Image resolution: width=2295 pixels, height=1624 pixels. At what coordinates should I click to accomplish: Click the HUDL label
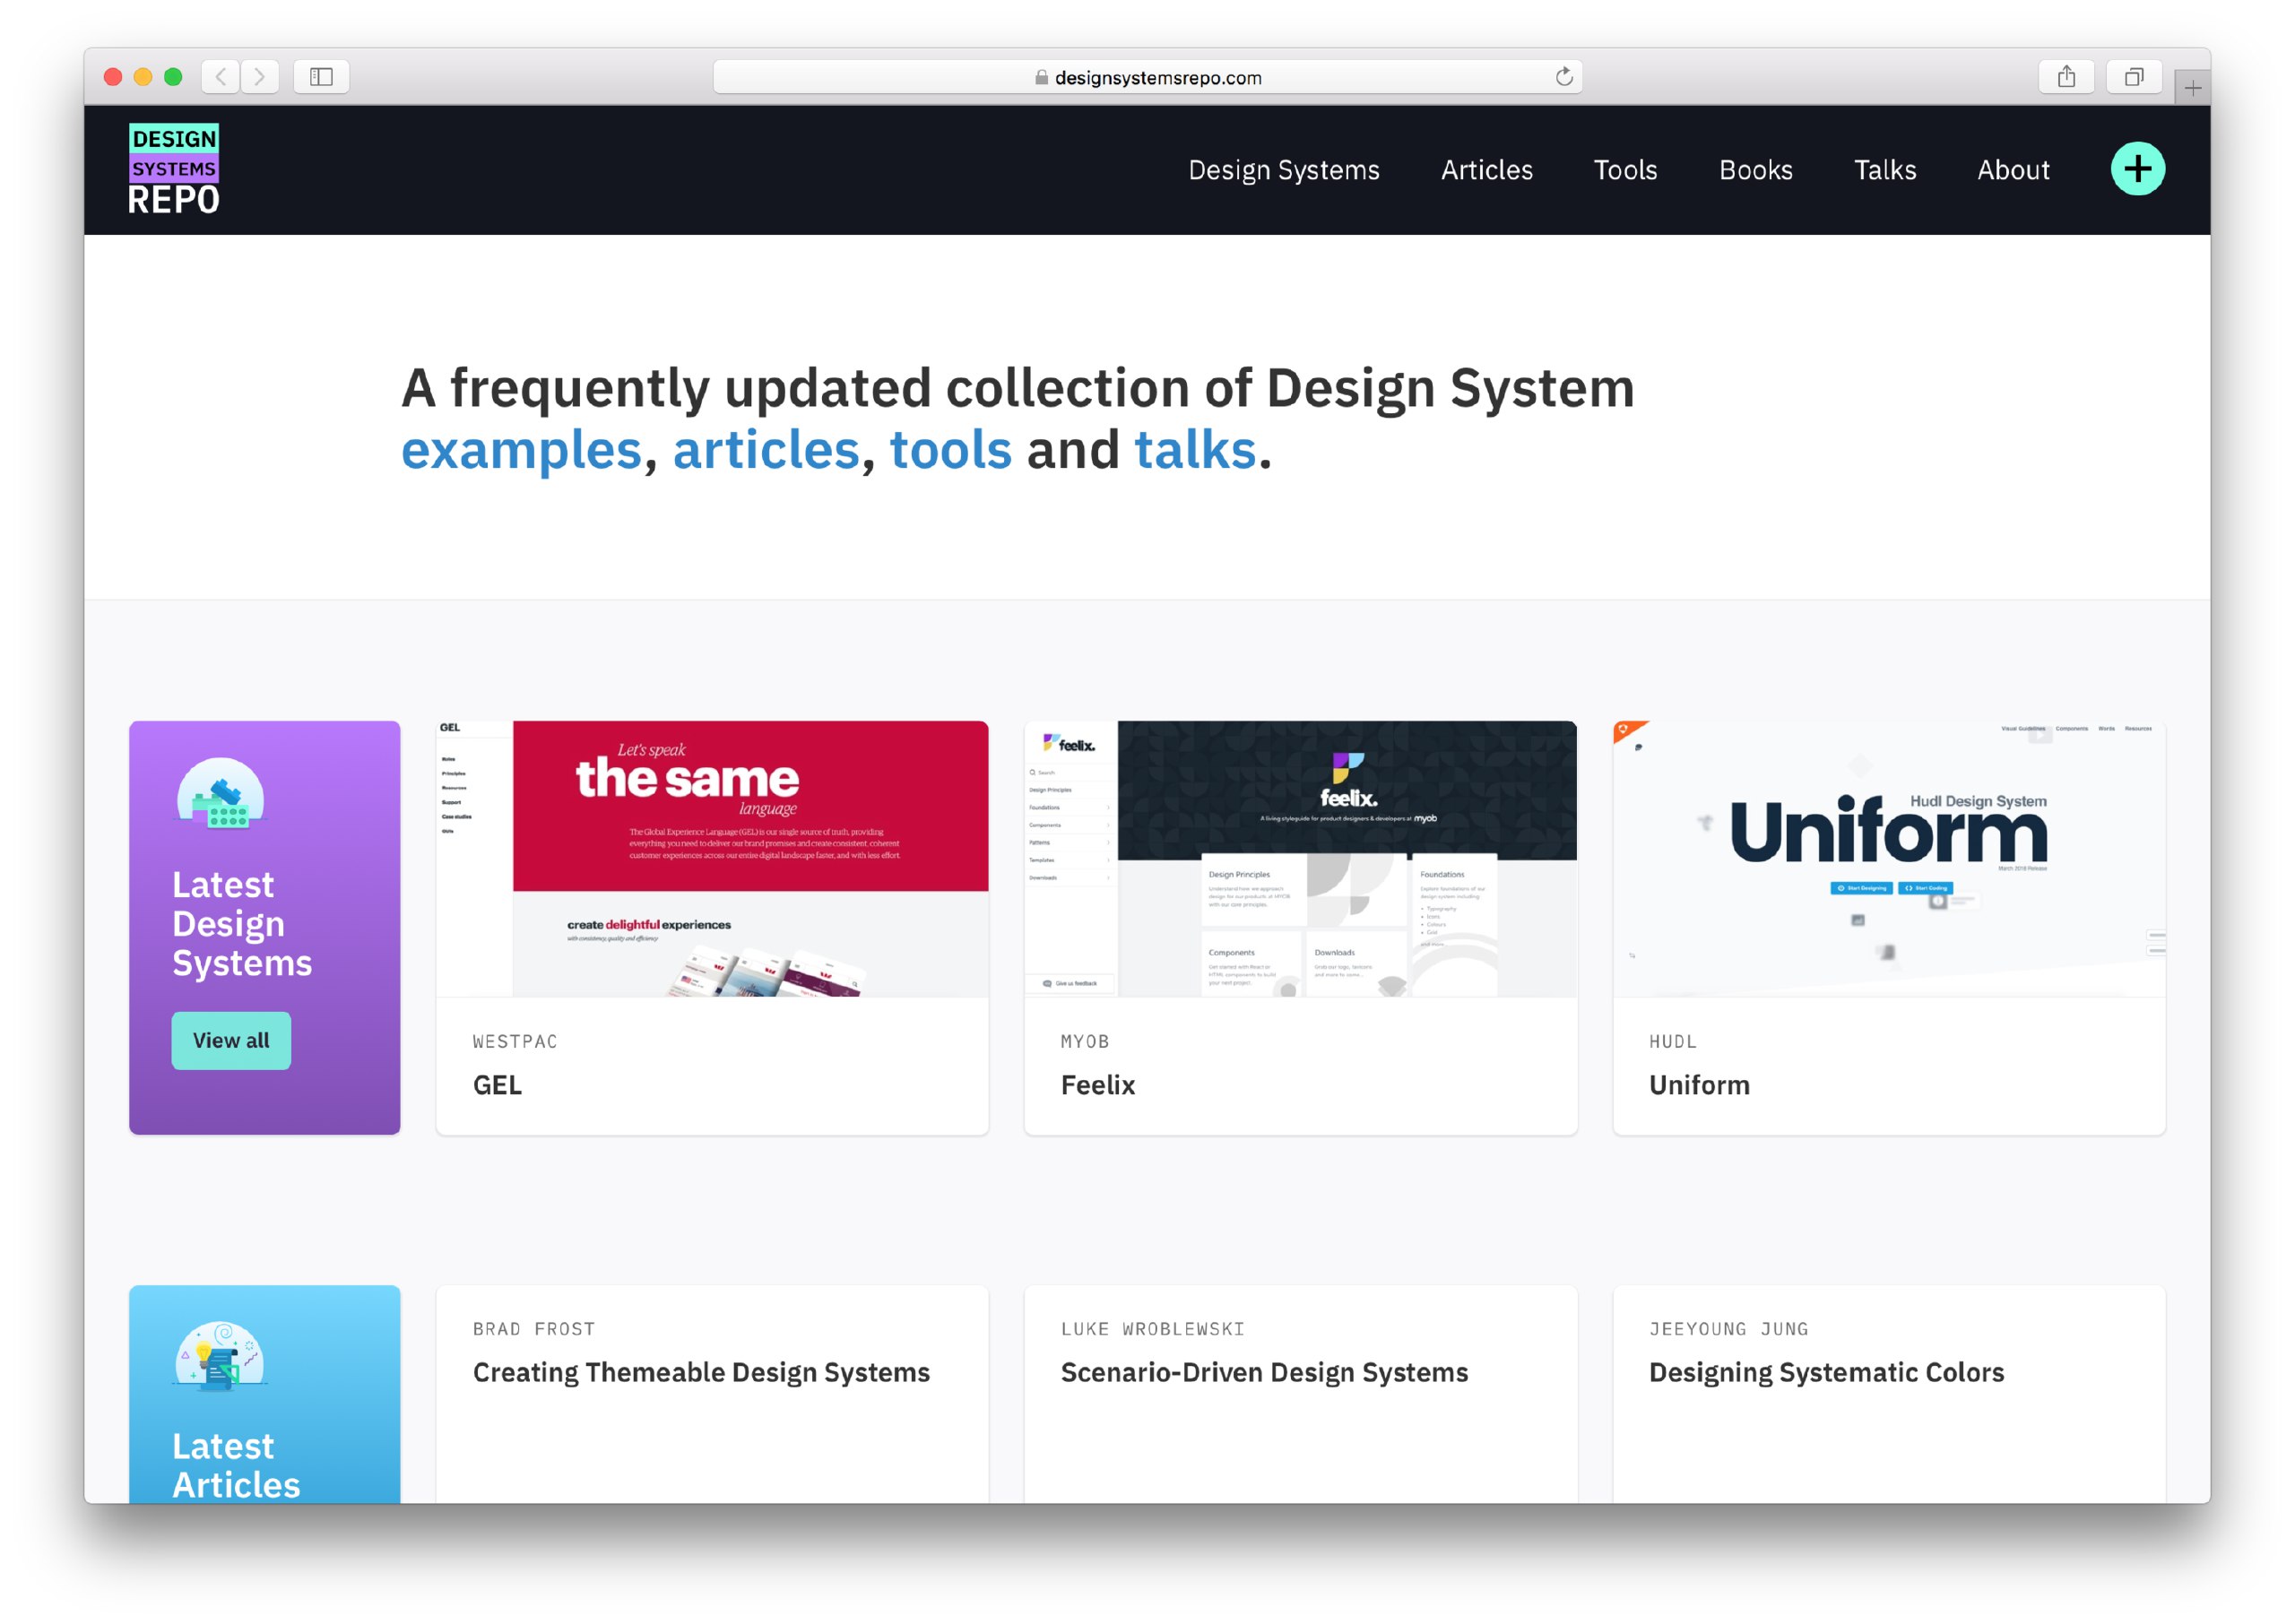1672,1041
